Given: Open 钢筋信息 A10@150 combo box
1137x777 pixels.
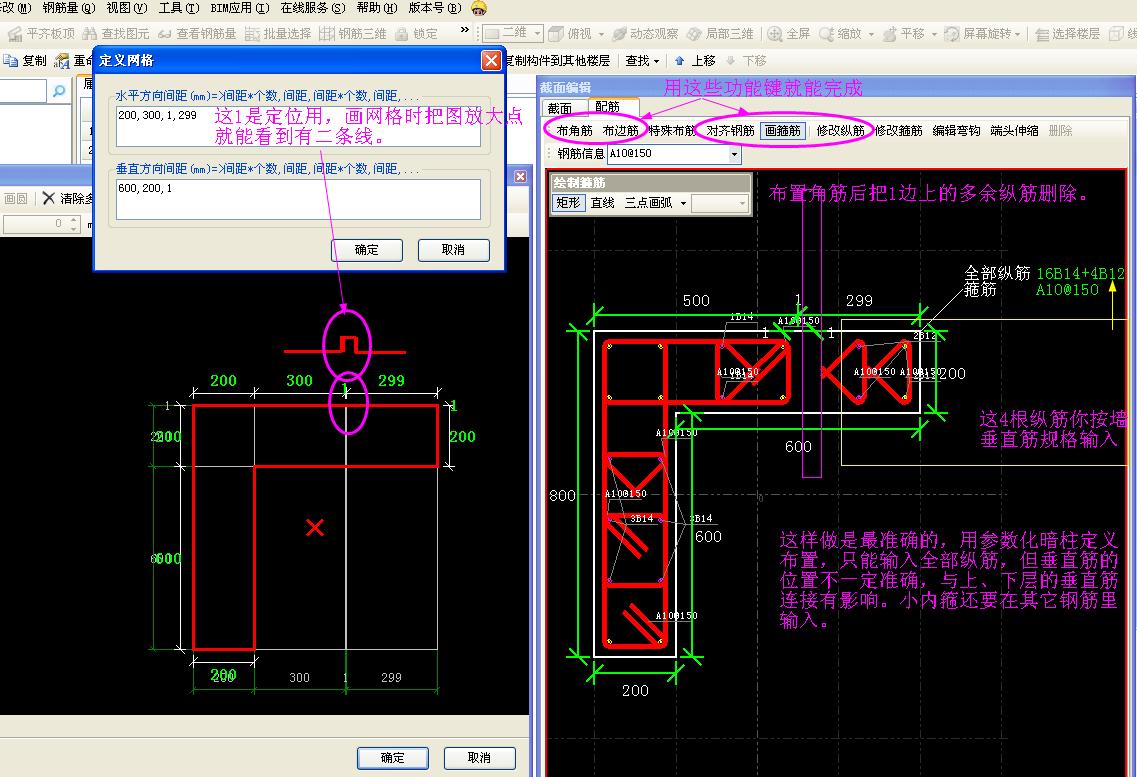Looking at the screenshot, I should (x=674, y=154).
